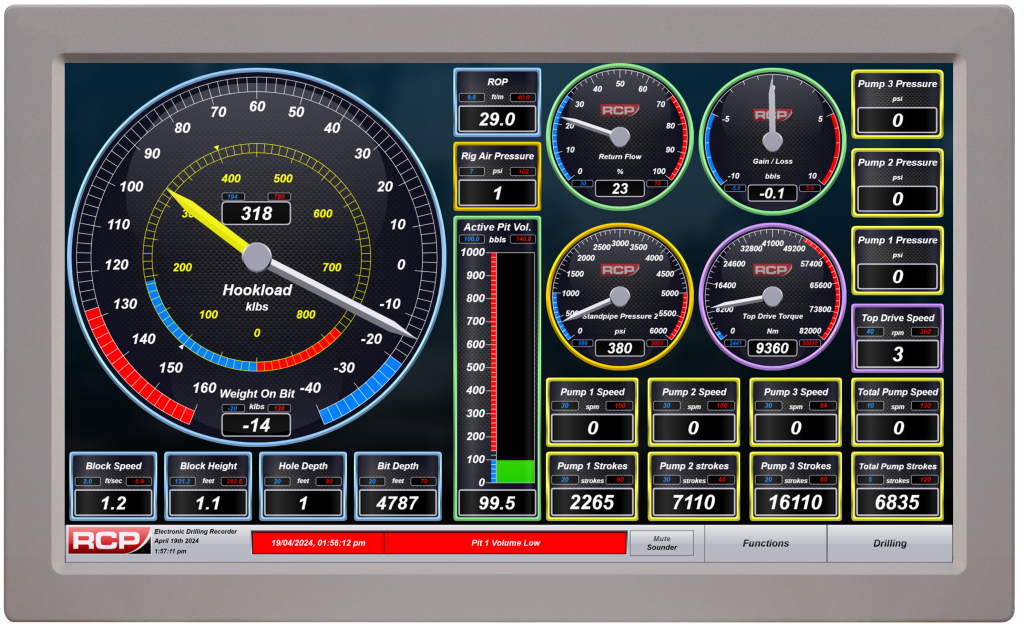Click the Active Pit Volume level bar
The height and width of the screenshot is (629, 1024).
click(x=515, y=368)
